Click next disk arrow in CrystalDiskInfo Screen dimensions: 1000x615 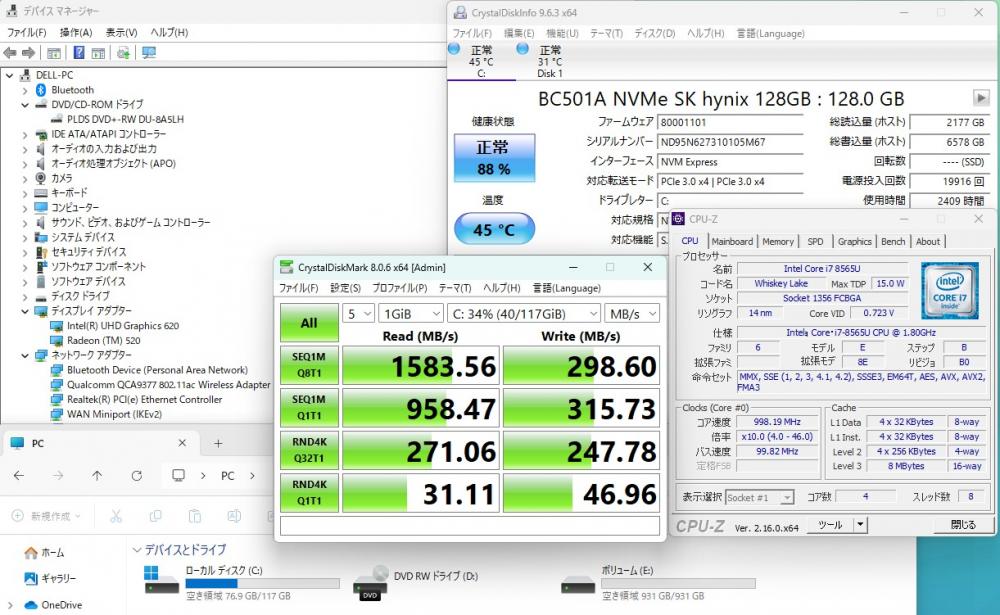[981, 98]
